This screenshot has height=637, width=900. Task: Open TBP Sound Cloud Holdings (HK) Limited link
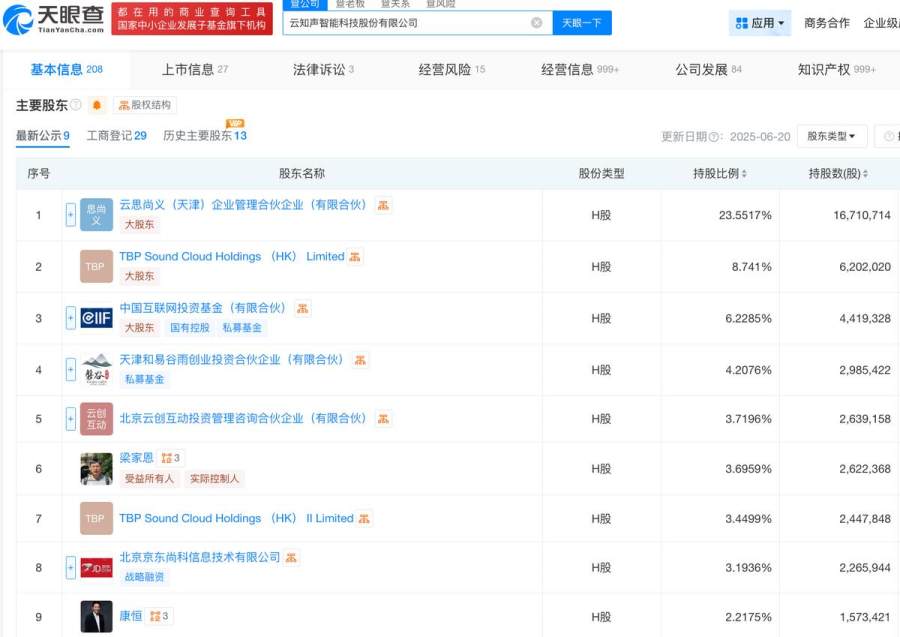click(232, 257)
